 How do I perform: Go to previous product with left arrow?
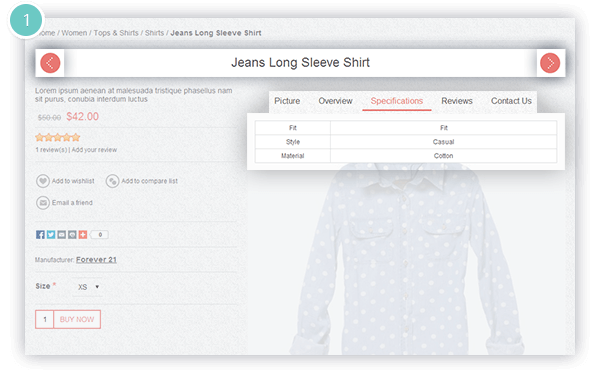pyautogui.click(x=50, y=63)
